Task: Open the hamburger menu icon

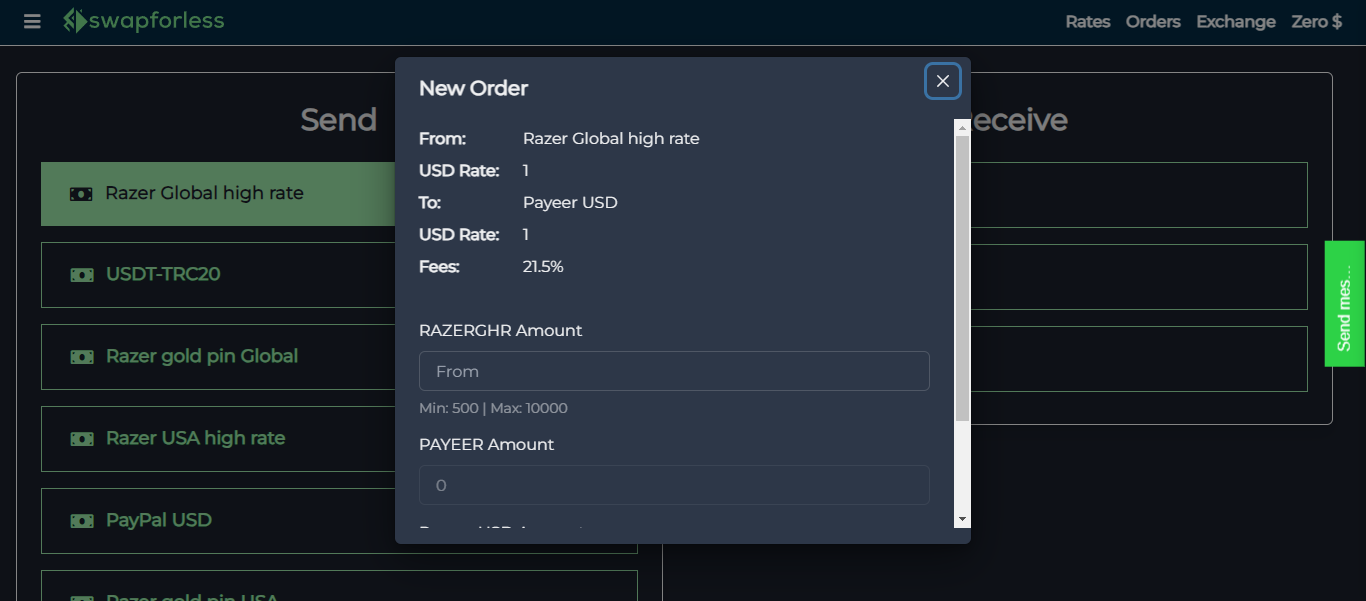Action: click(32, 22)
